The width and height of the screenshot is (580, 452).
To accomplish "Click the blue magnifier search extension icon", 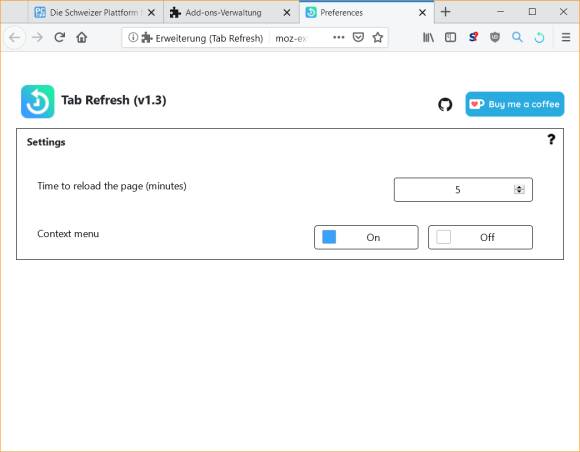I will coord(517,37).
